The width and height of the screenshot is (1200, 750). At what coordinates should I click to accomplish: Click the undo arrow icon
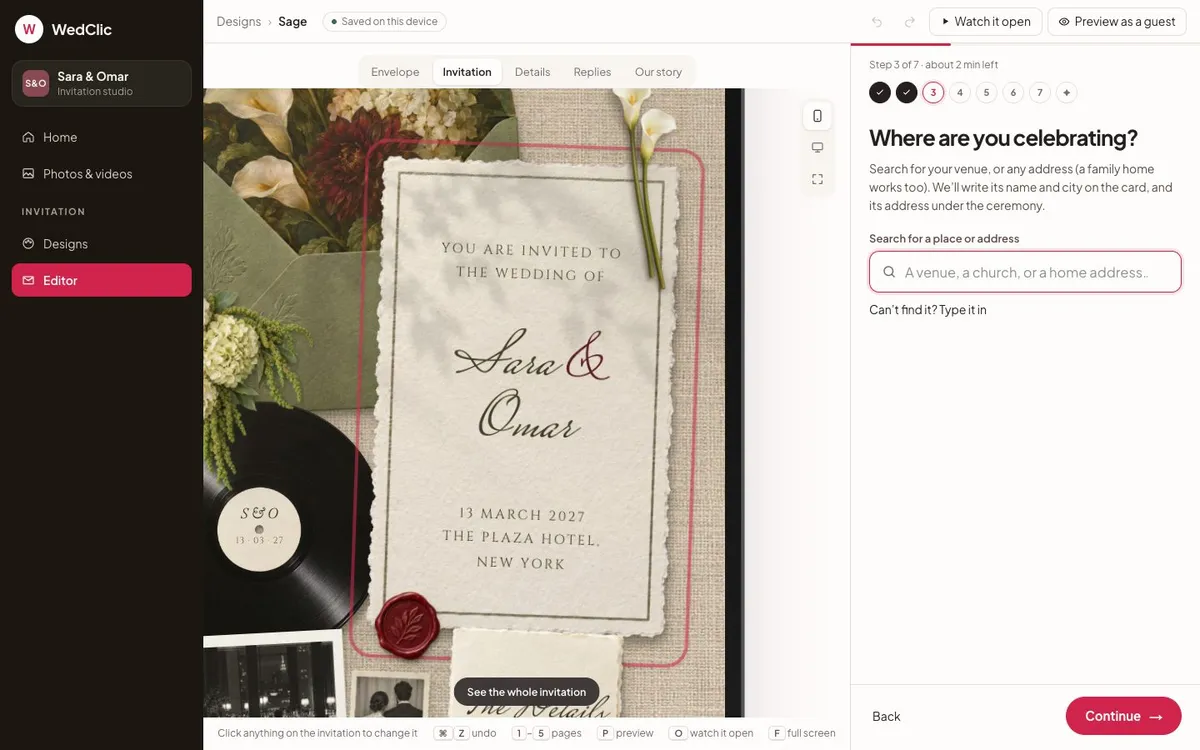877,21
